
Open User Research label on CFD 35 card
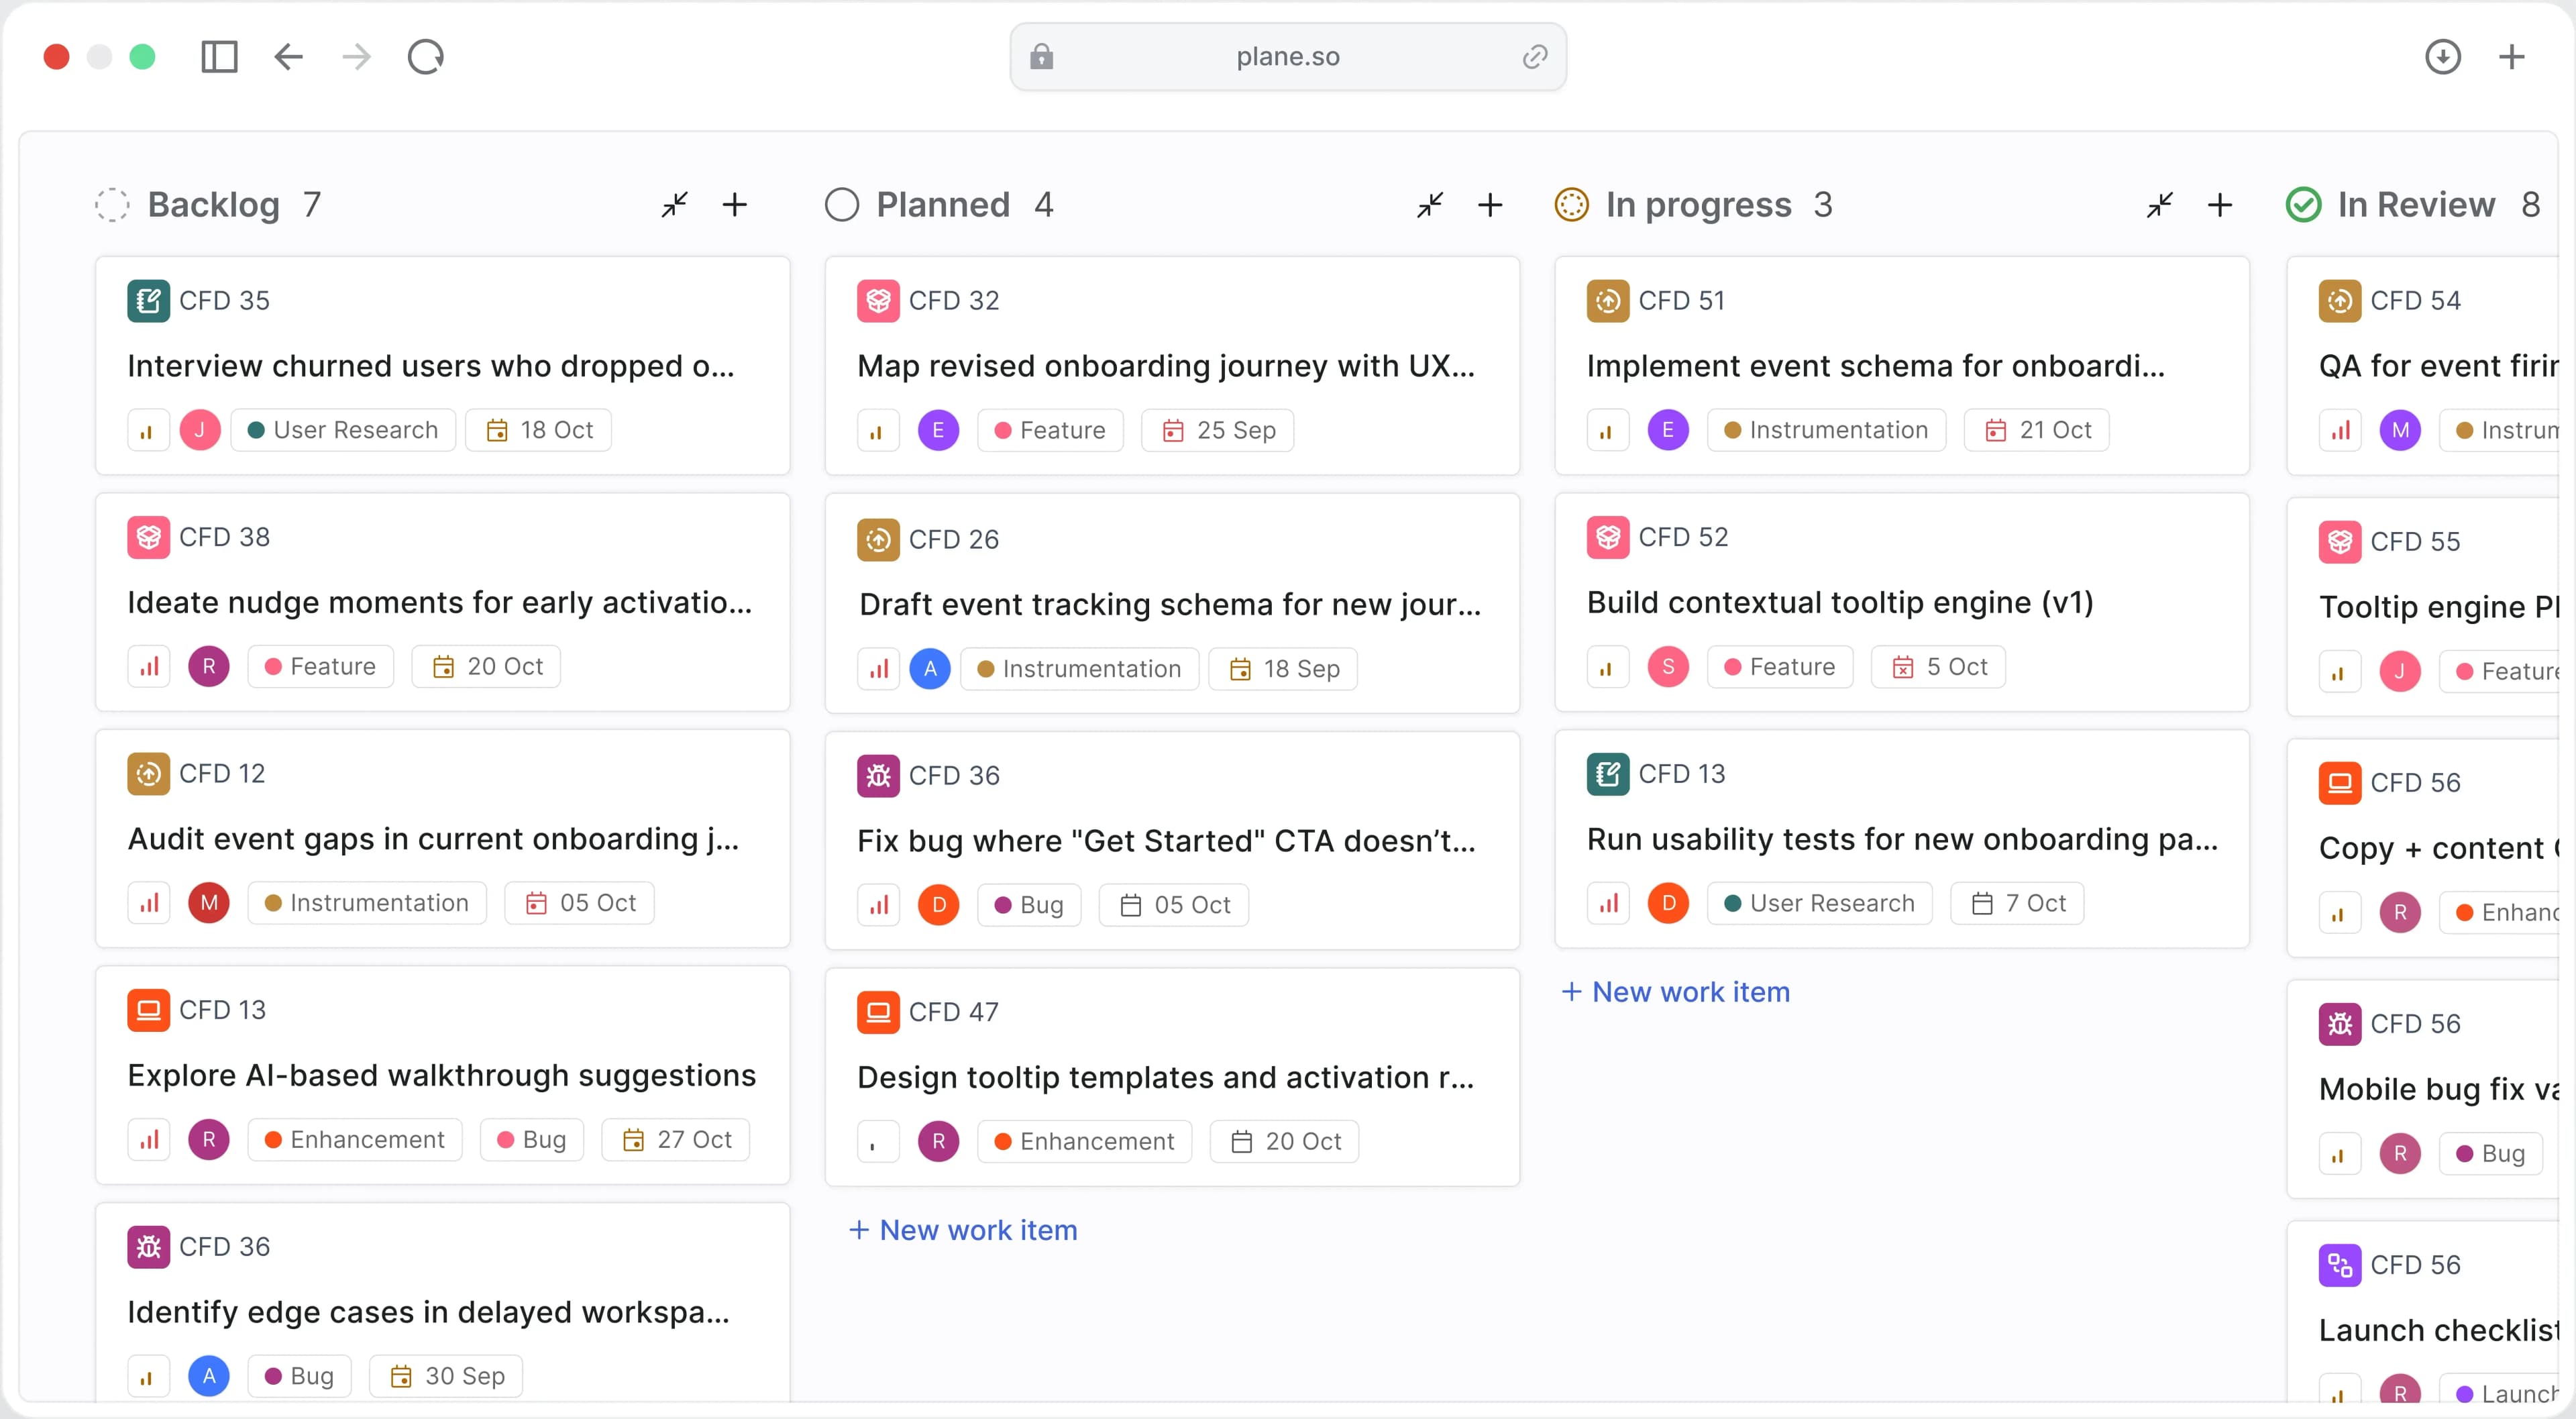[343, 431]
